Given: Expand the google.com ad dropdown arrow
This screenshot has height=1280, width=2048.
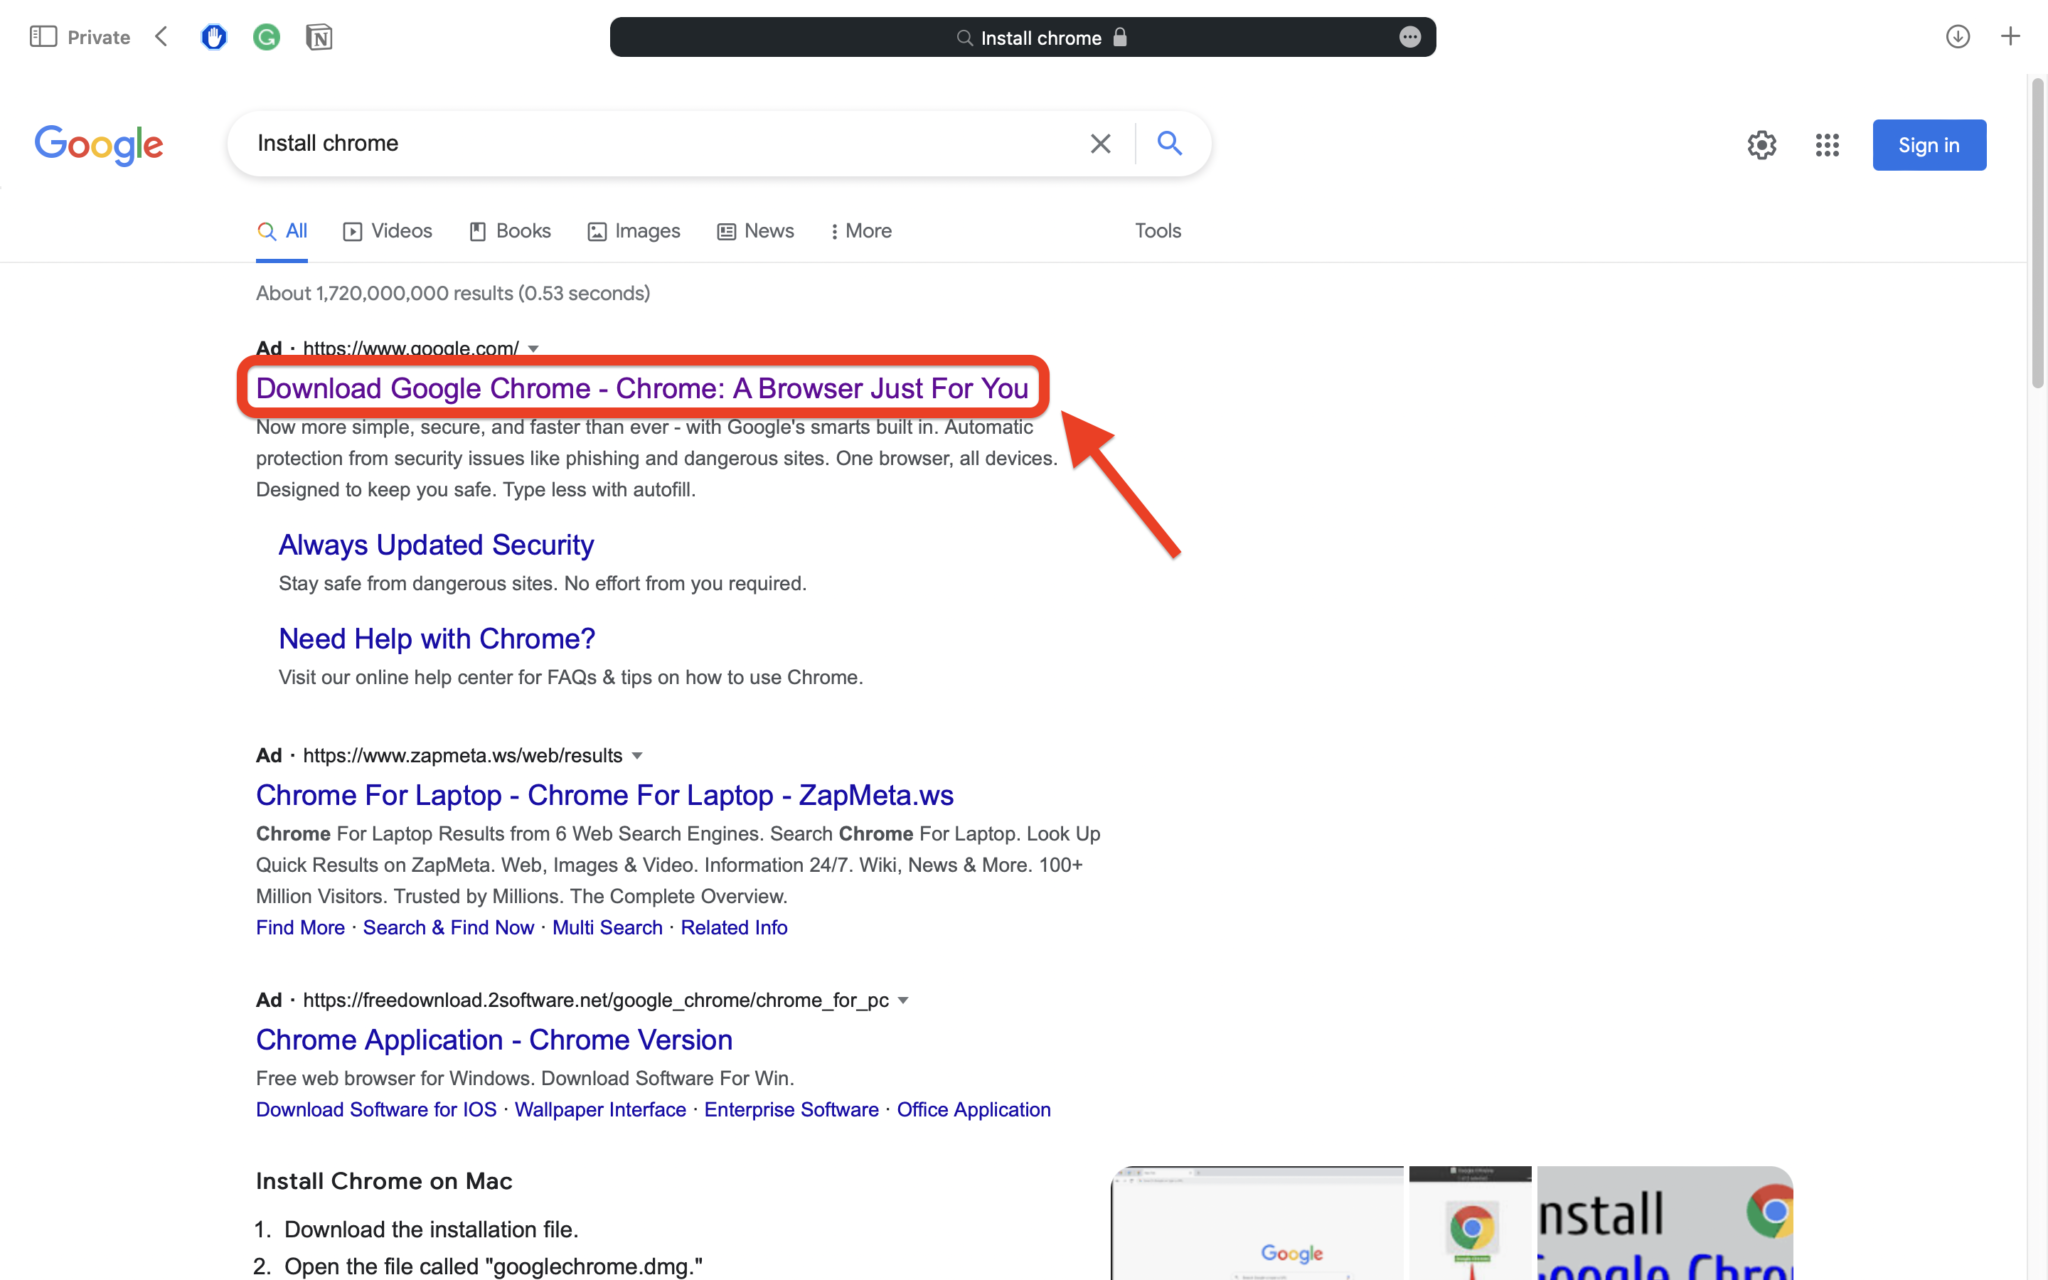Looking at the screenshot, I should coord(534,349).
